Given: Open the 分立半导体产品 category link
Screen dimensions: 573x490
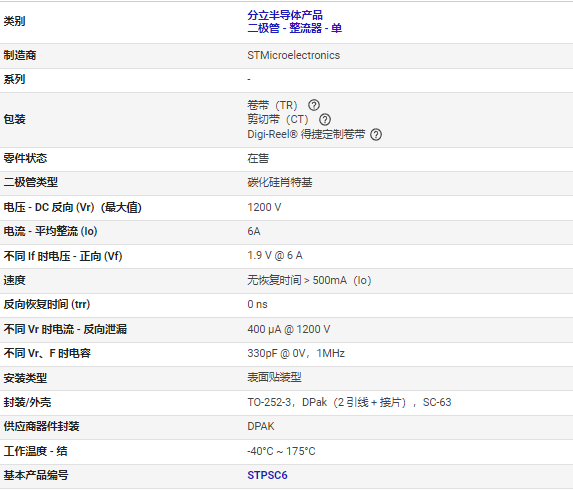Looking at the screenshot, I should click(x=285, y=15).
